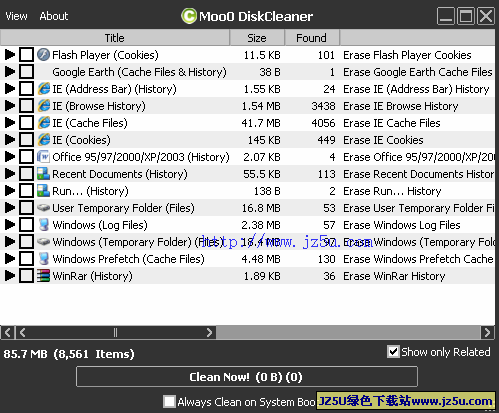
Task: Click the Windows Log Files computer icon
Action: [x=43, y=225]
